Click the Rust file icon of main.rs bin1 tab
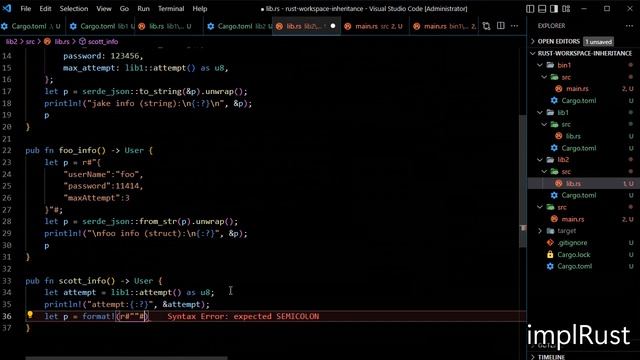 pyautogui.click(x=416, y=26)
